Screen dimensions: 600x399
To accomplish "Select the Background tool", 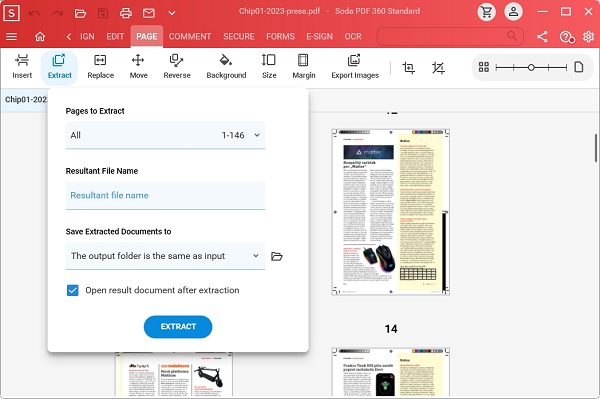I will [x=226, y=67].
